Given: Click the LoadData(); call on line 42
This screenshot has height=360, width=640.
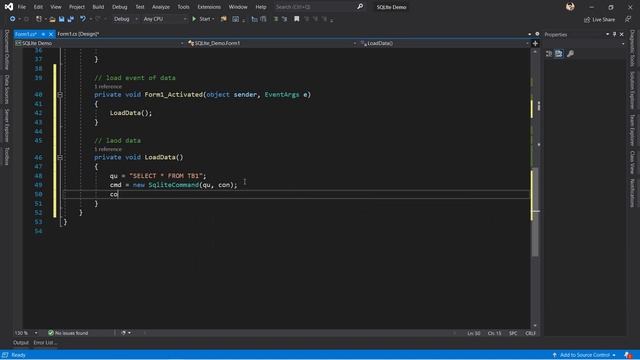Looking at the screenshot, I should coord(131,113).
